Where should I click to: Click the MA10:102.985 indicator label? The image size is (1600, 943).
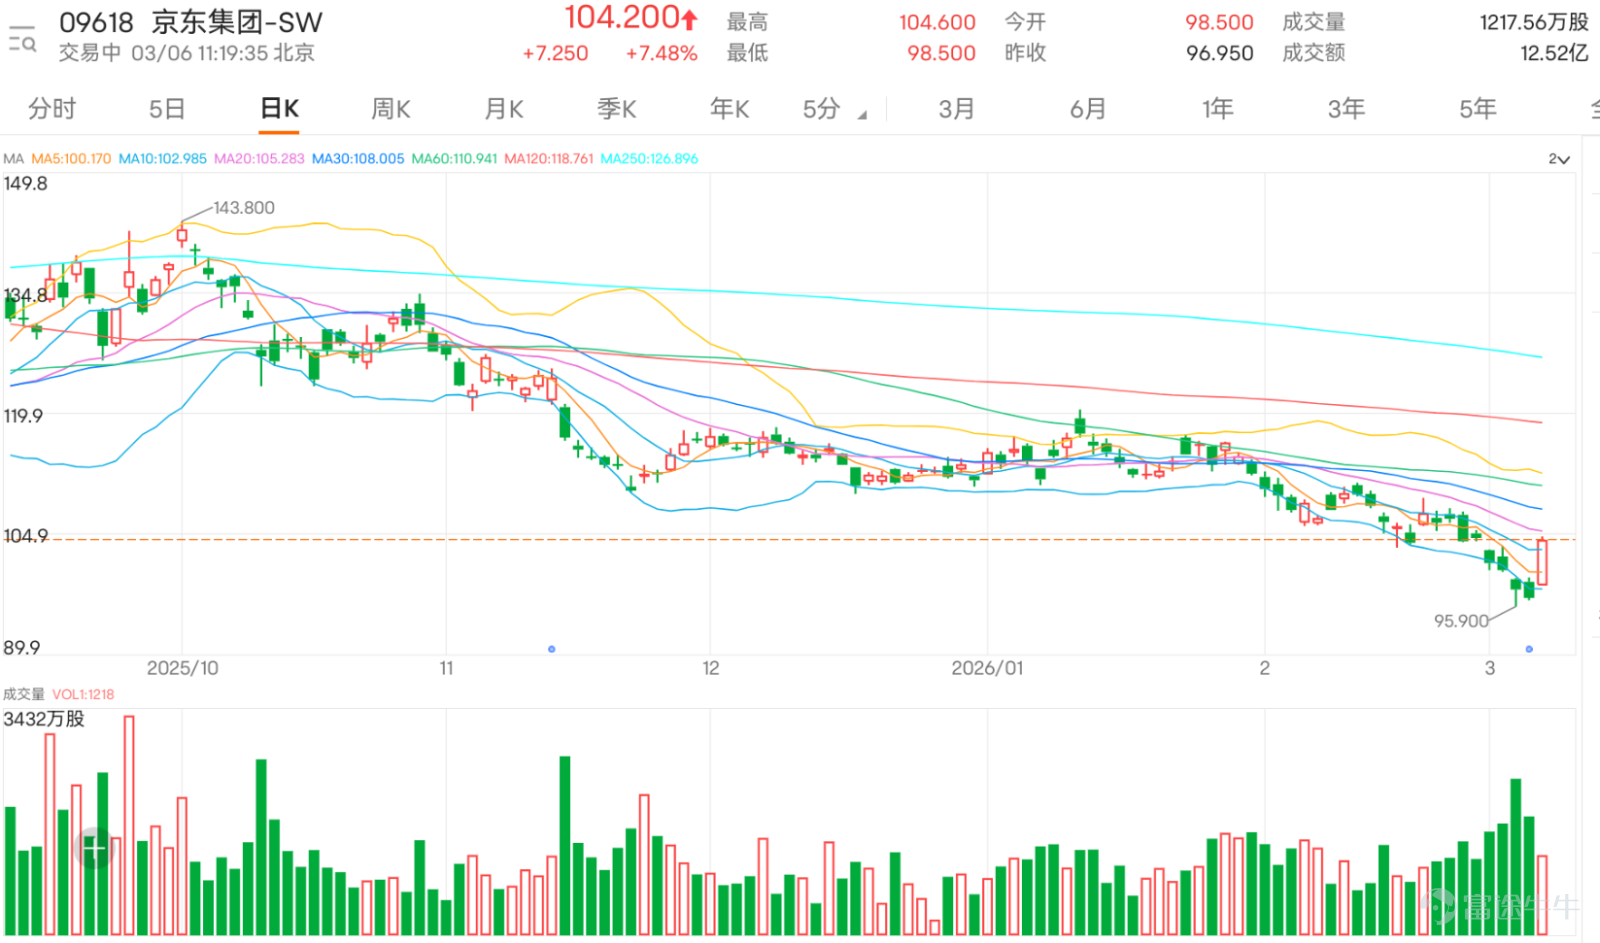pyautogui.click(x=162, y=159)
